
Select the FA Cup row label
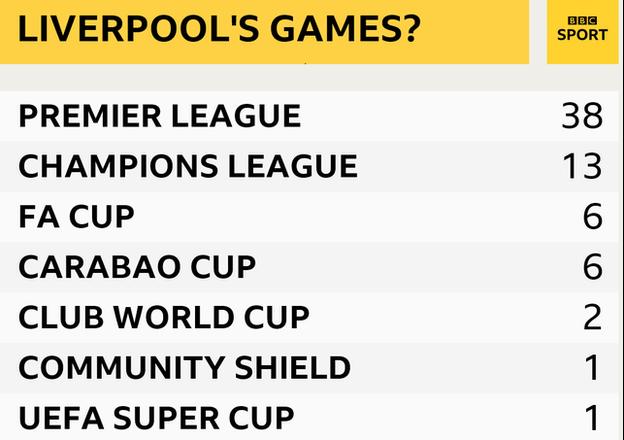tap(76, 216)
